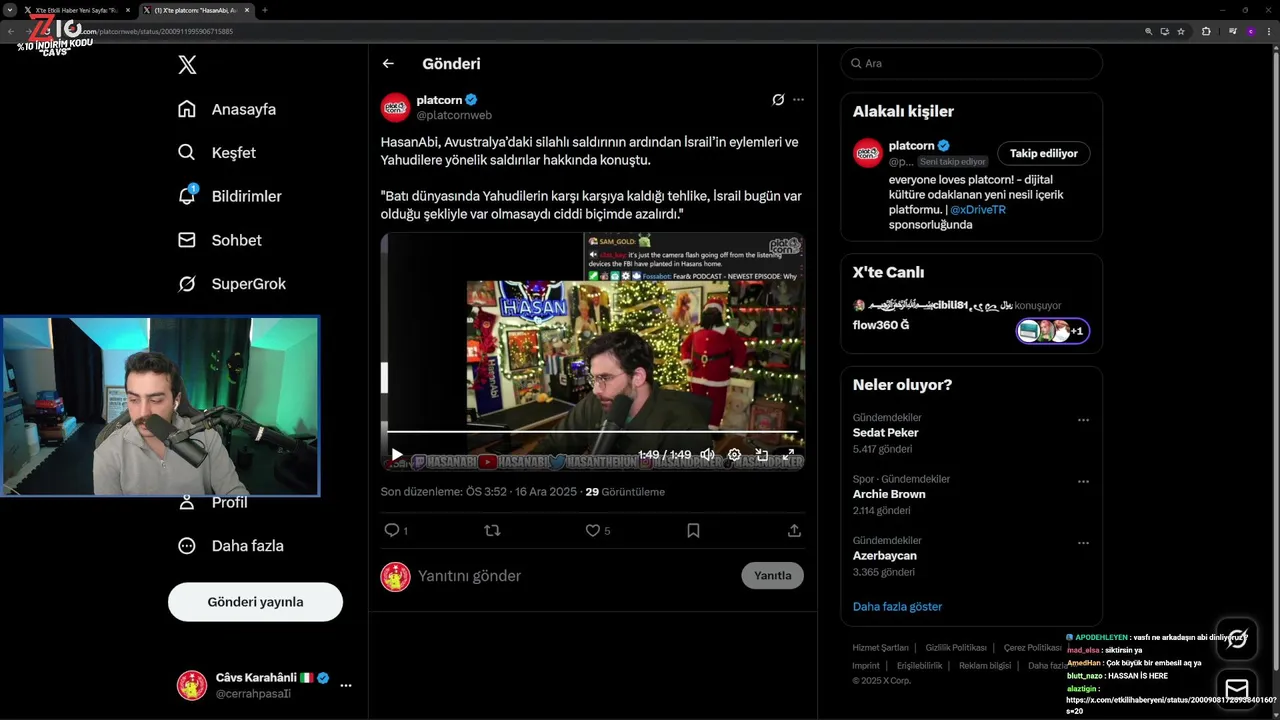This screenshot has width=1280, height=720.
Task: Open options for Archie Brown trend
Action: tap(1083, 482)
